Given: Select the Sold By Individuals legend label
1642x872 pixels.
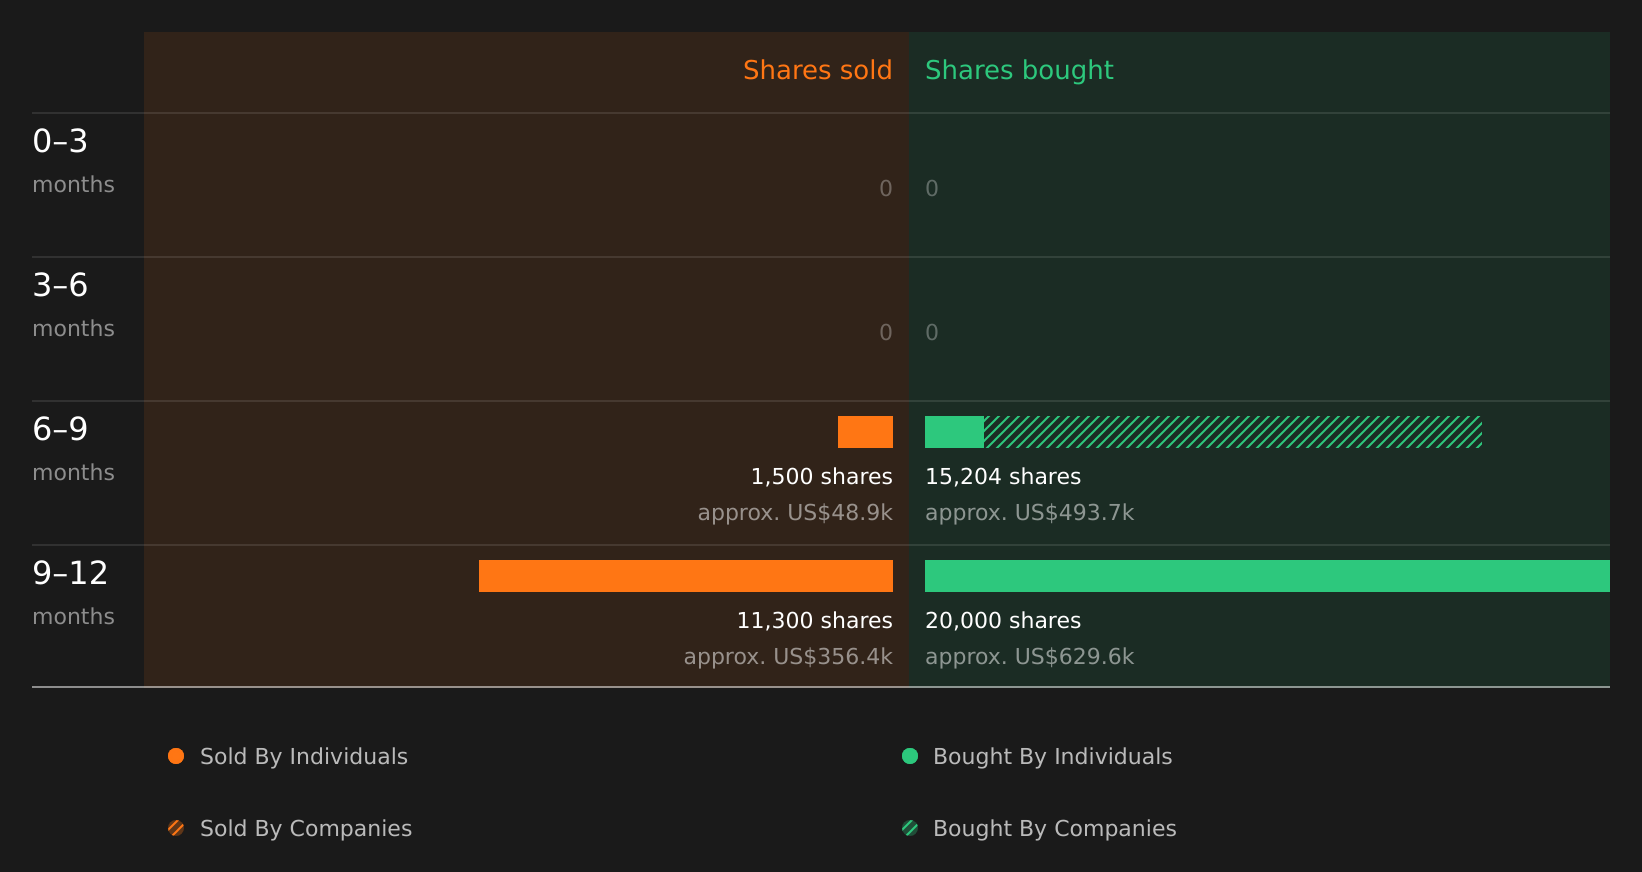Looking at the screenshot, I should [304, 757].
